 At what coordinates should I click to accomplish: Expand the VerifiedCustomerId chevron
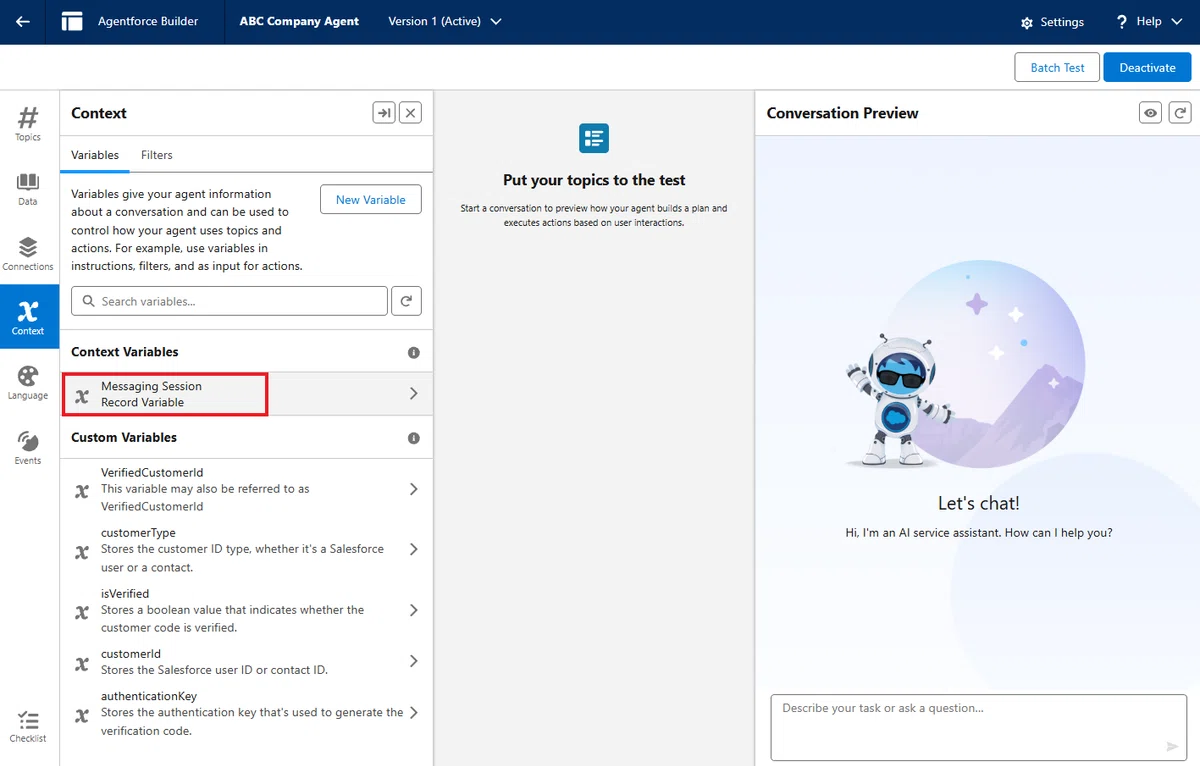(413, 489)
